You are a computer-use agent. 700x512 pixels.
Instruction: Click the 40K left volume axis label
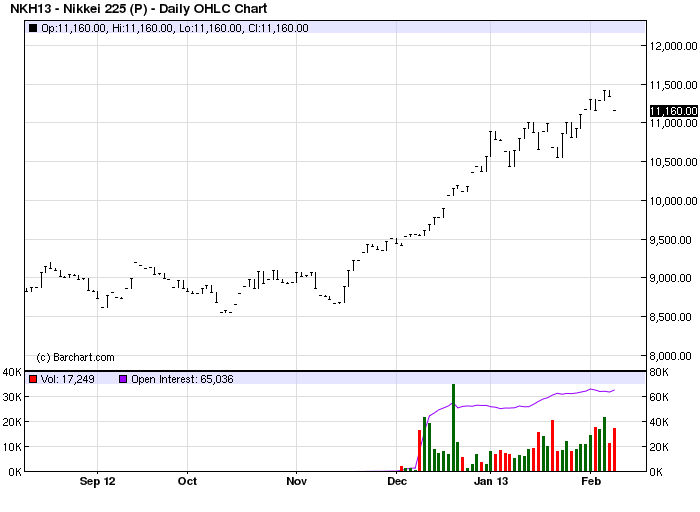[x=12, y=372]
